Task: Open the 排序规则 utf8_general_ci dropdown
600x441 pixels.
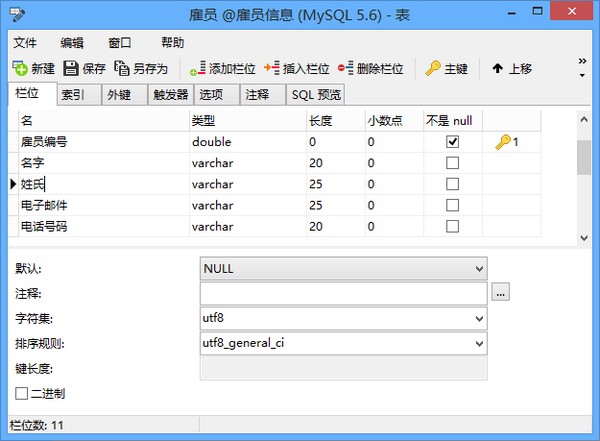Action: pyautogui.click(x=480, y=343)
